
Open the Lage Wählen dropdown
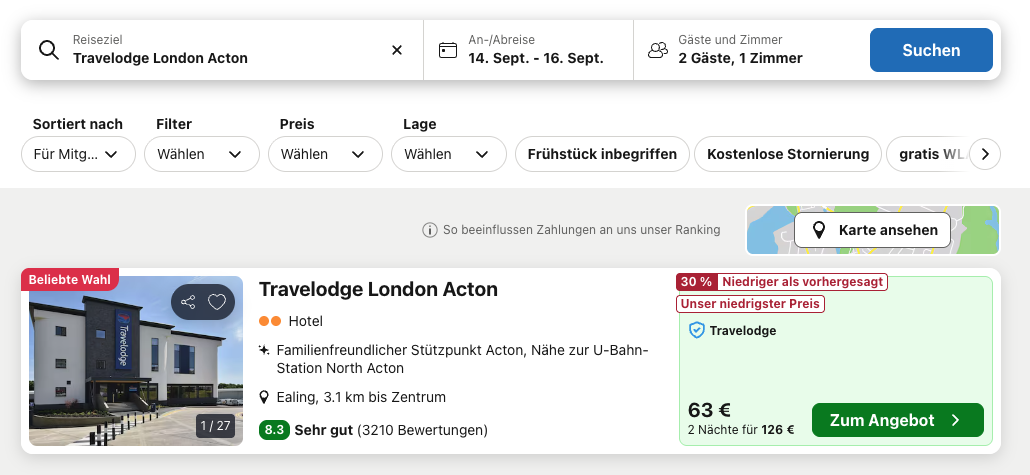click(x=449, y=154)
